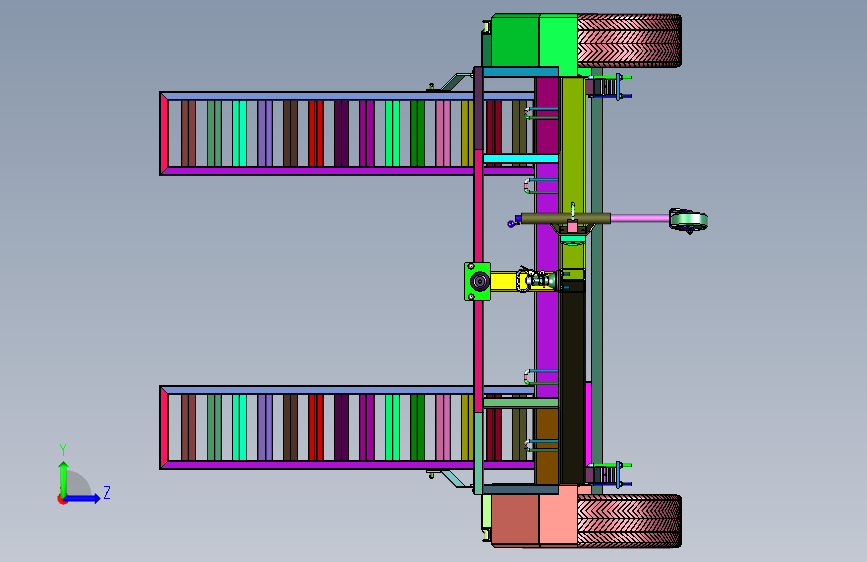Select the teal horizontal bar under green fender
This screenshot has width=867, height=562.
click(520, 72)
